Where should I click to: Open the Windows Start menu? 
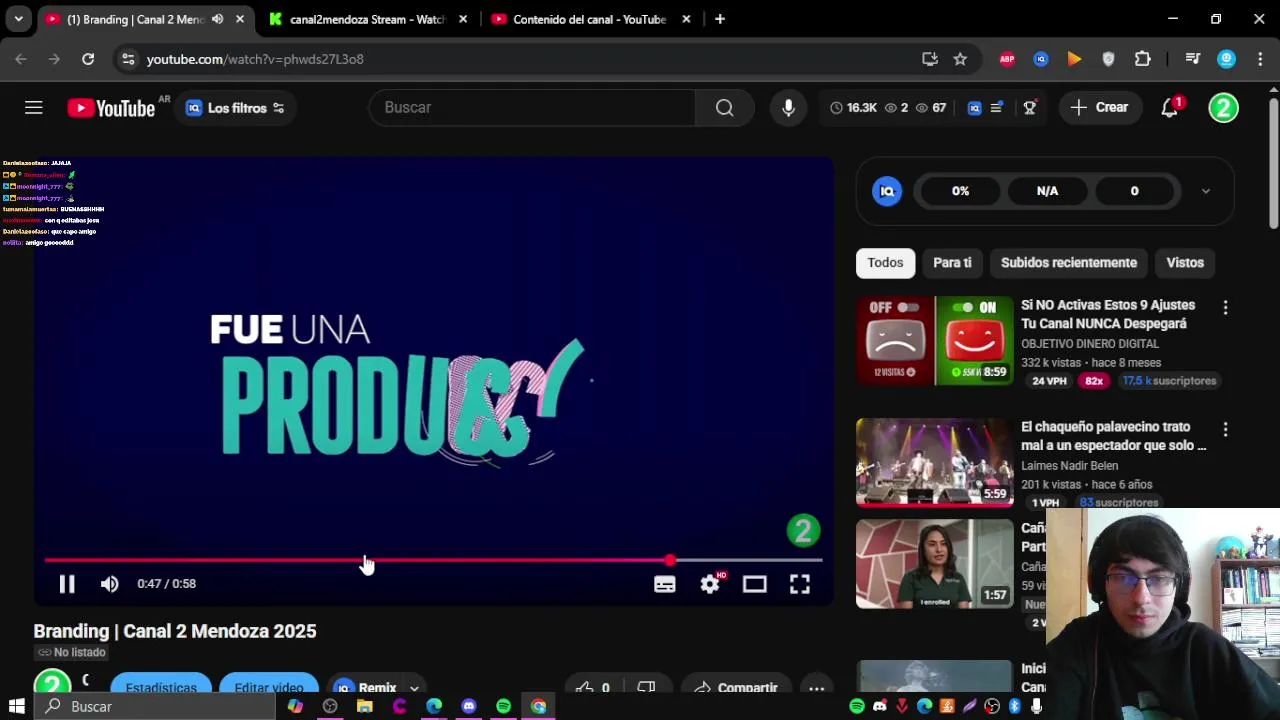point(16,706)
